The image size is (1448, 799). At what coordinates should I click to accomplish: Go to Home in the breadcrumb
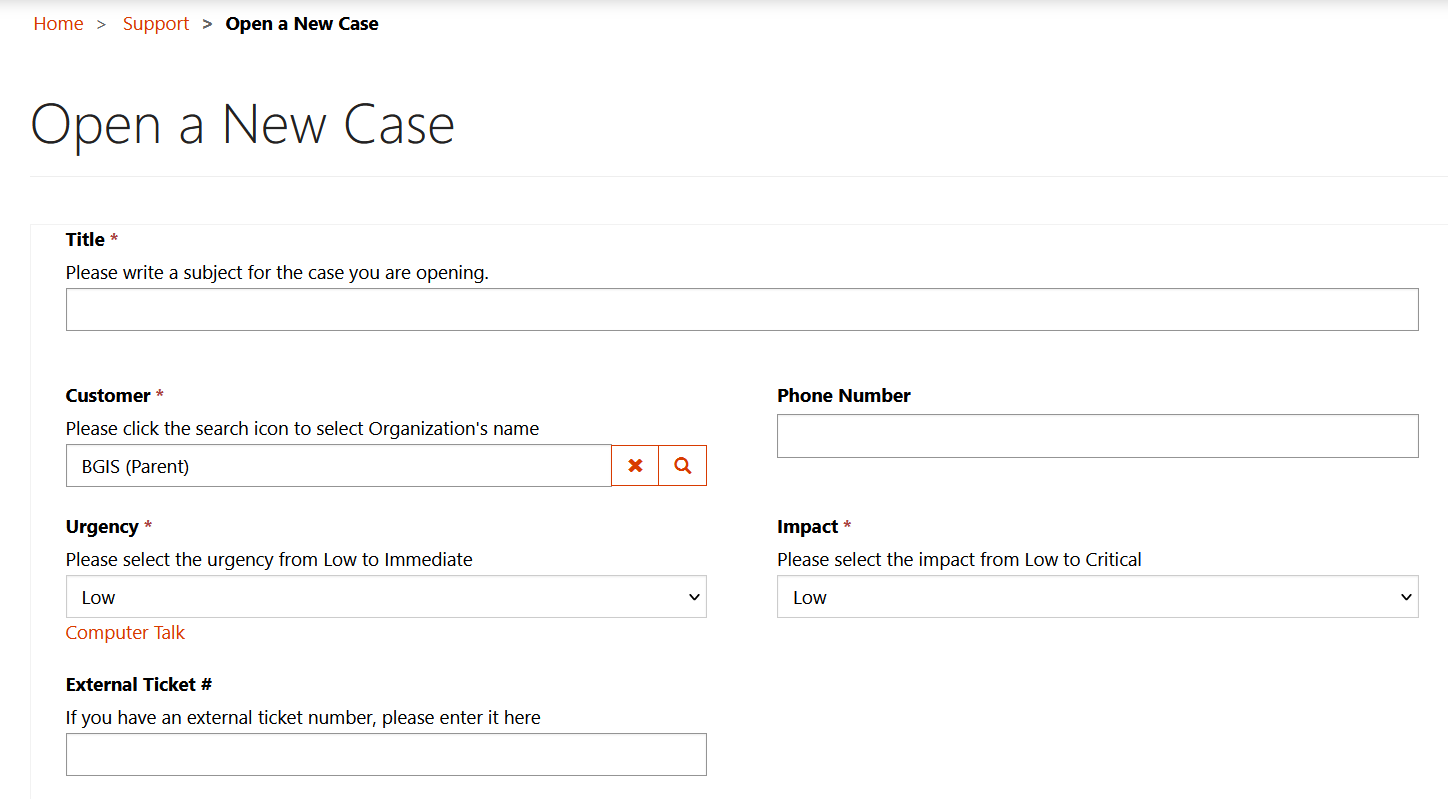click(x=58, y=24)
